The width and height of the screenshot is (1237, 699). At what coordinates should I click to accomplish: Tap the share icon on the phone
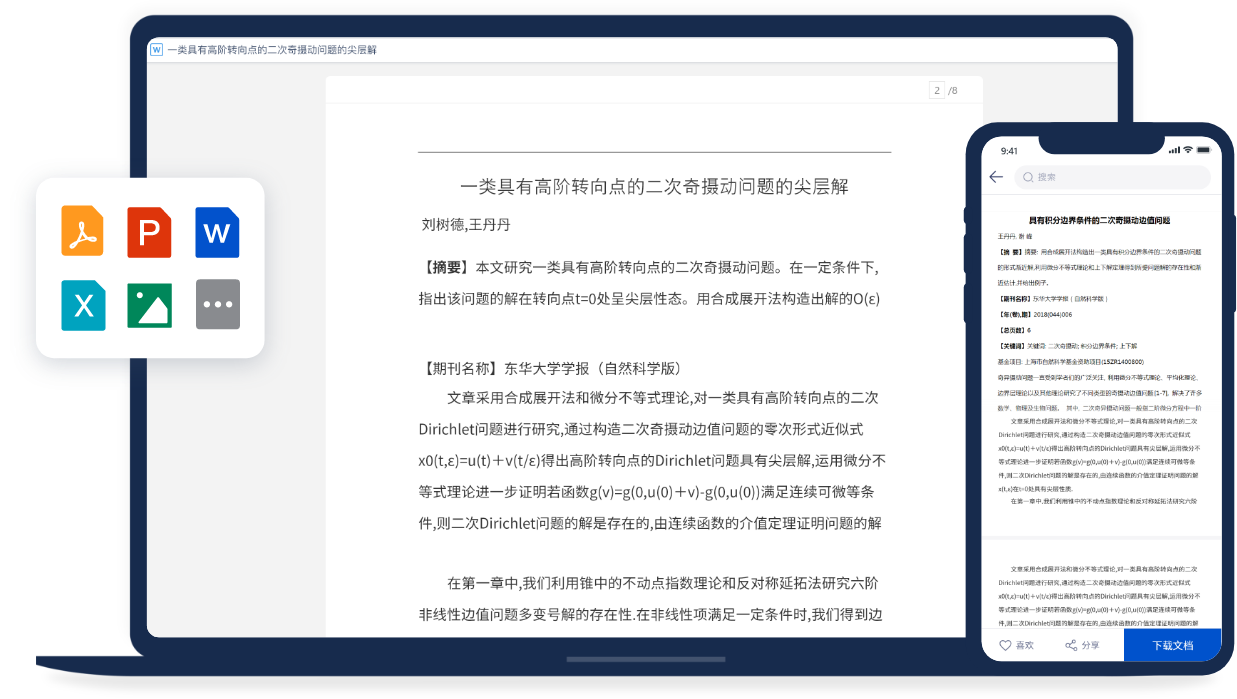tap(1071, 646)
